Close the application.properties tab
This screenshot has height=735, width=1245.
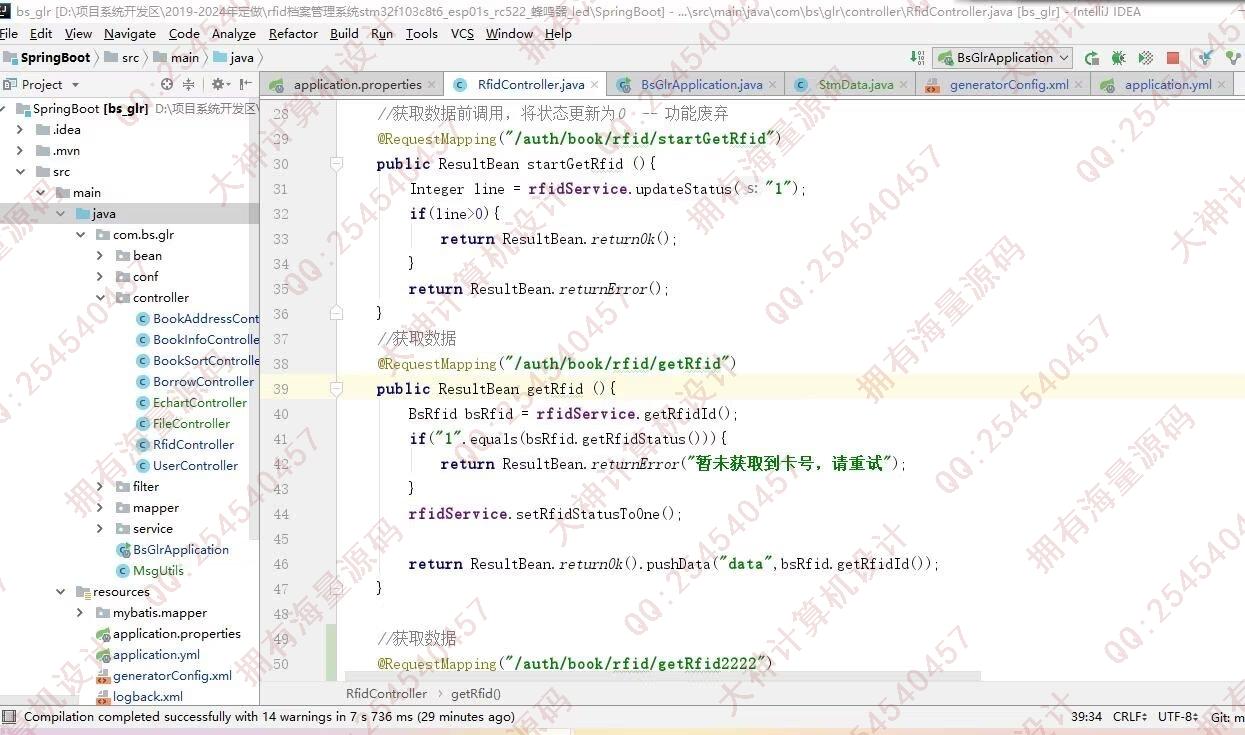[432, 85]
